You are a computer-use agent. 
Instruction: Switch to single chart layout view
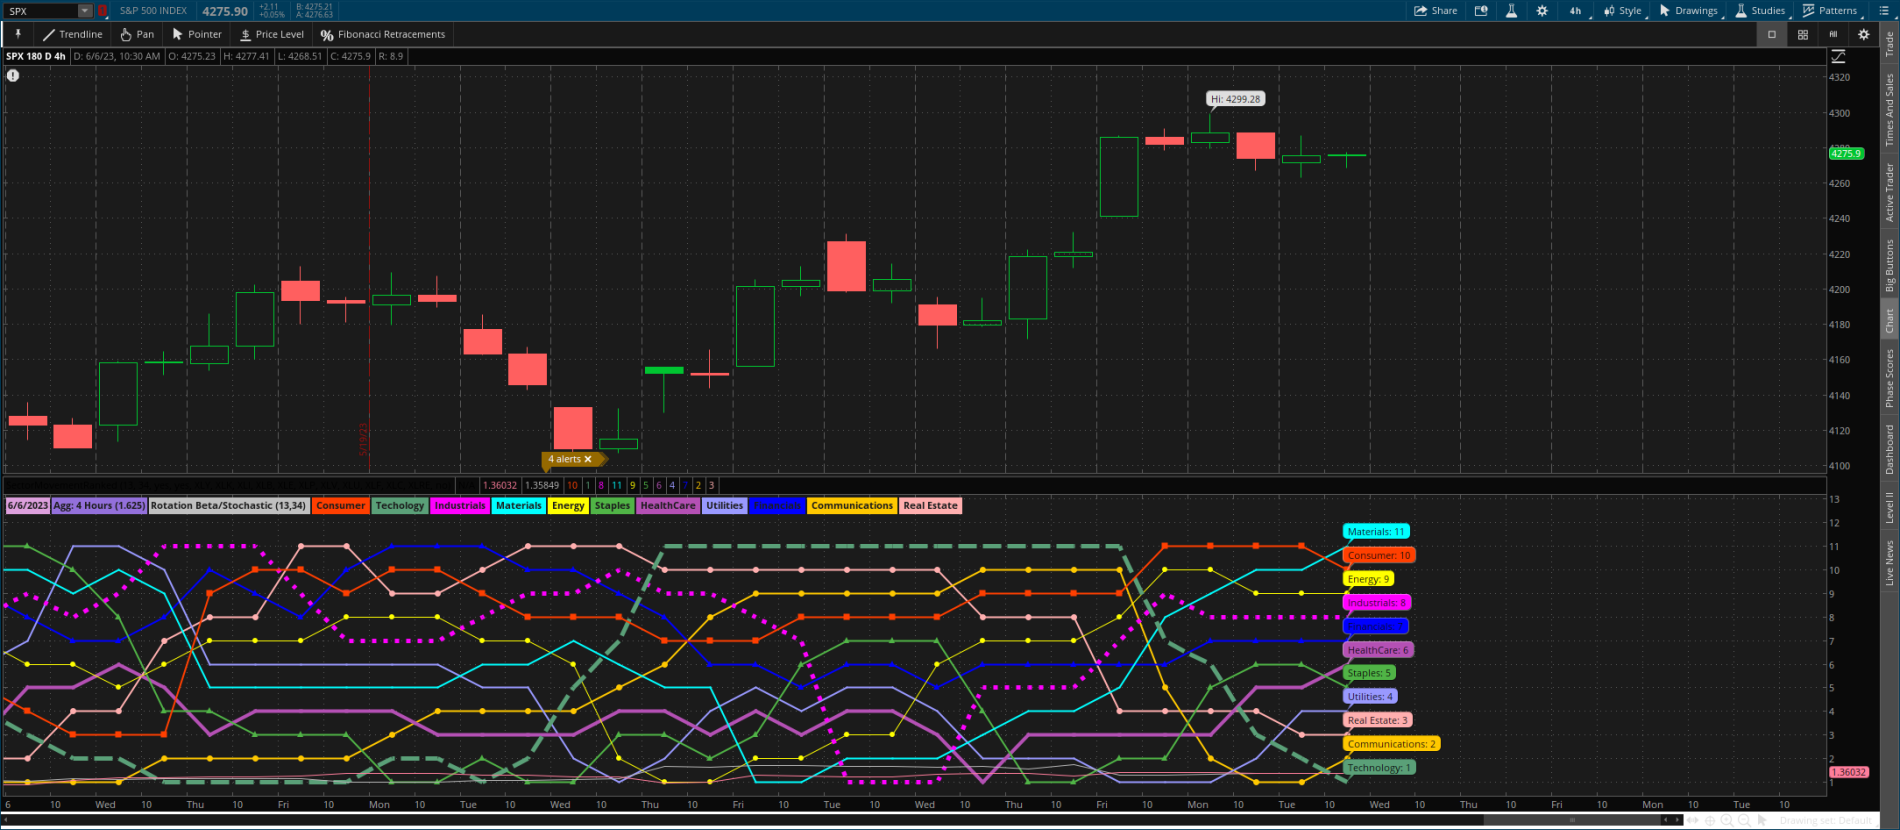point(1772,34)
